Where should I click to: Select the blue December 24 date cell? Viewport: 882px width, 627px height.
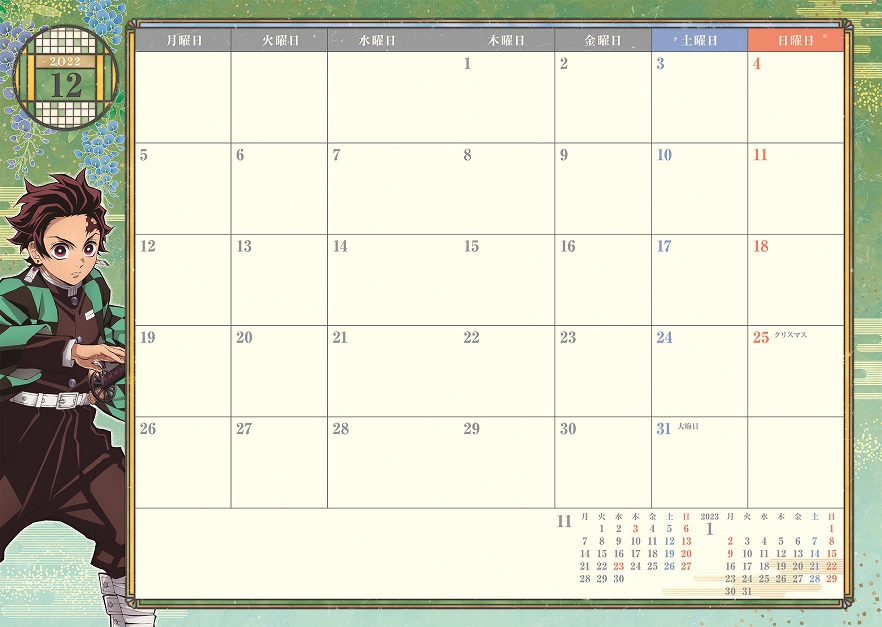click(x=700, y=371)
